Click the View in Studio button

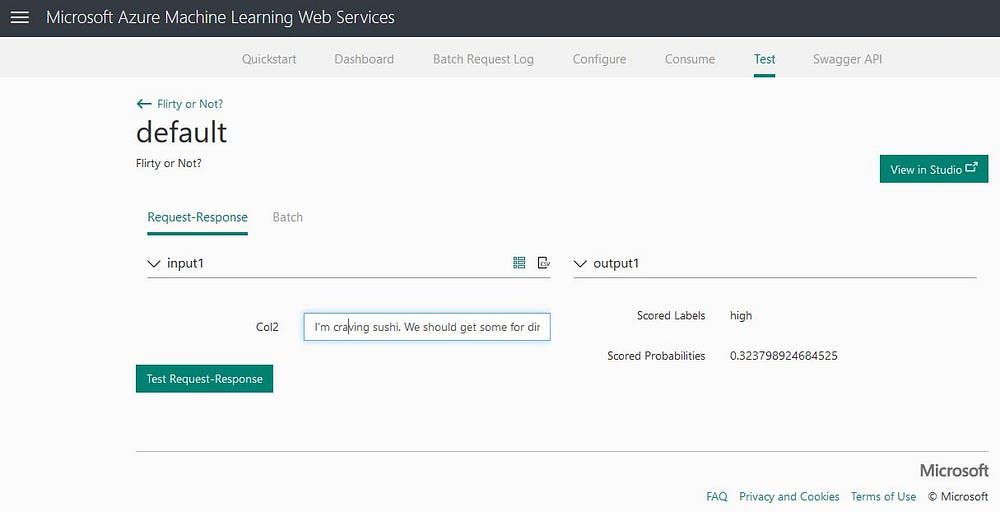(933, 169)
